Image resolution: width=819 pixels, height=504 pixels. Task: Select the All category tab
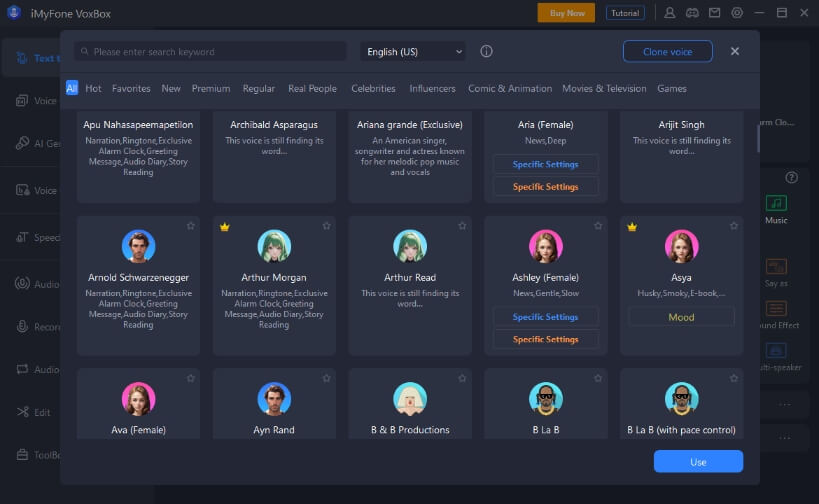pyautogui.click(x=72, y=88)
